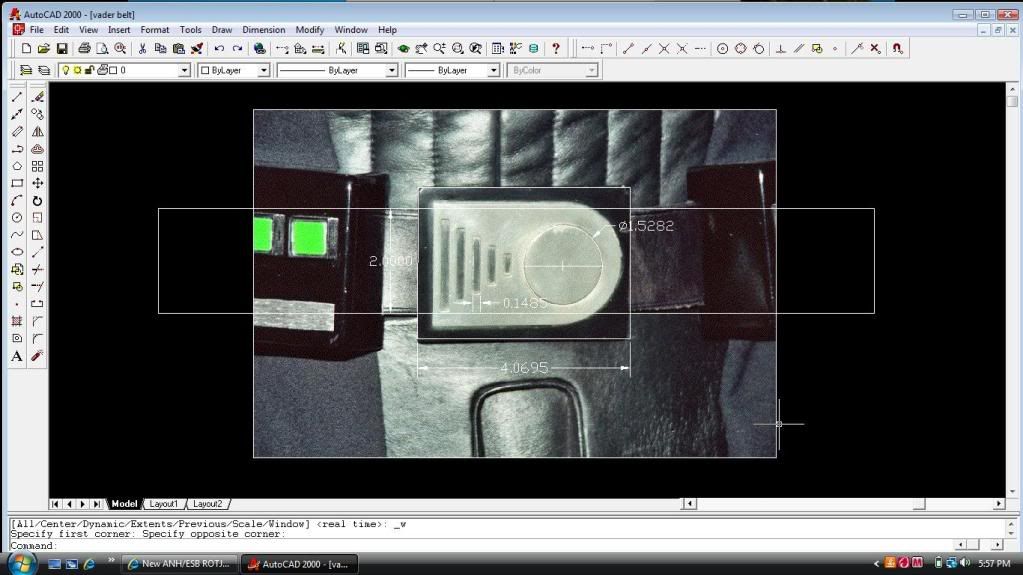
Task: Toggle layer 0 freeze sun icon
Action: tap(77, 70)
